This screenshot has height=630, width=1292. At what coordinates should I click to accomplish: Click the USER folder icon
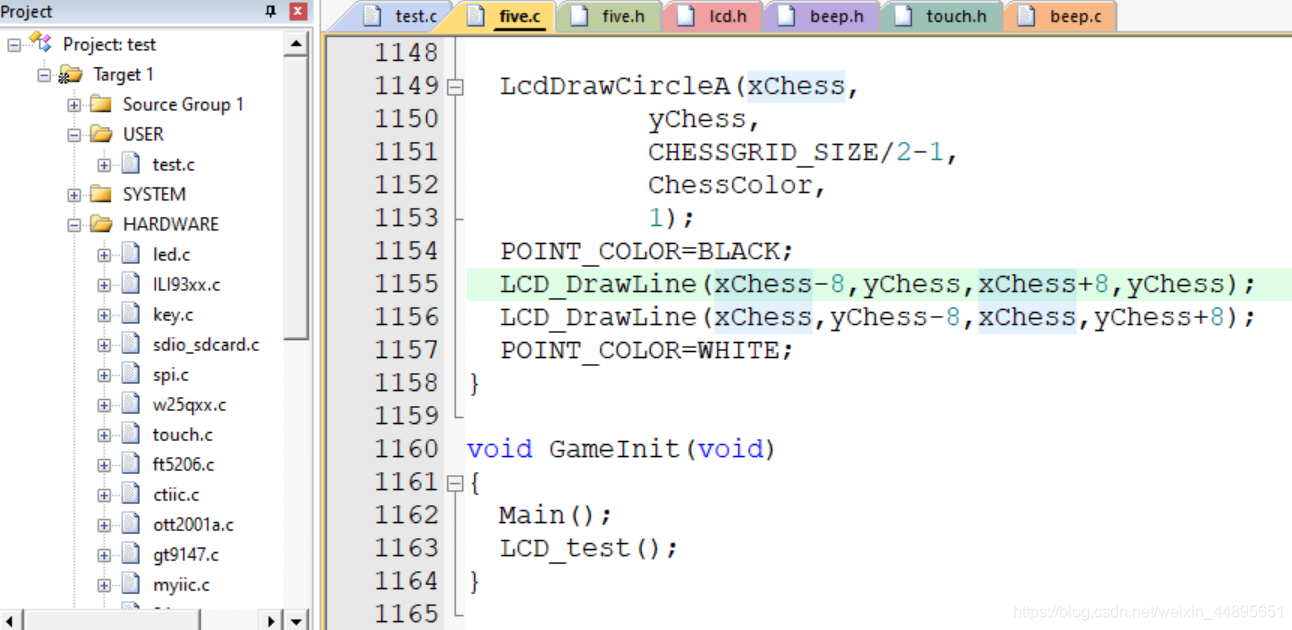100,134
